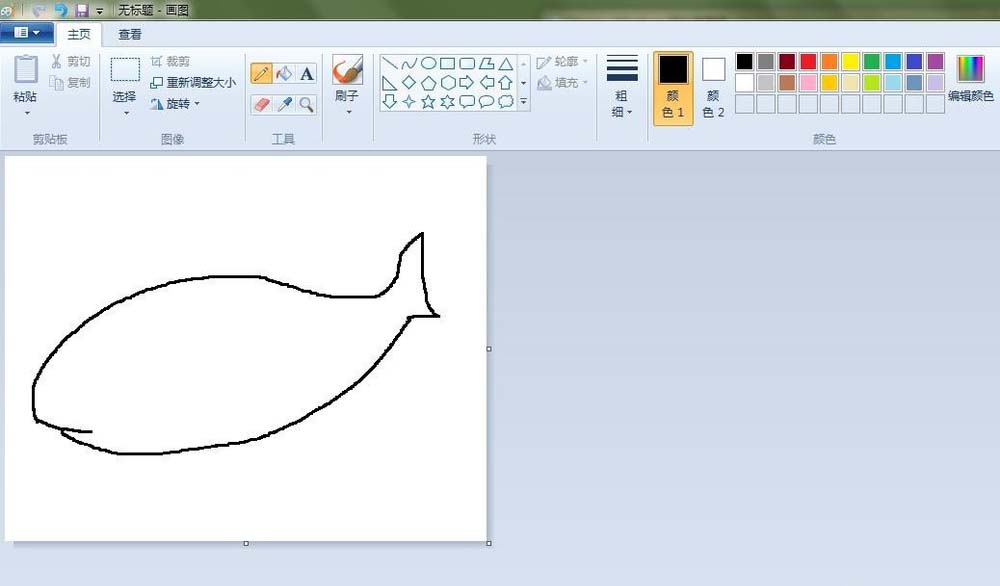Switch to the Home (主页) tab
The width and height of the screenshot is (1000, 586).
click(79, 34)
